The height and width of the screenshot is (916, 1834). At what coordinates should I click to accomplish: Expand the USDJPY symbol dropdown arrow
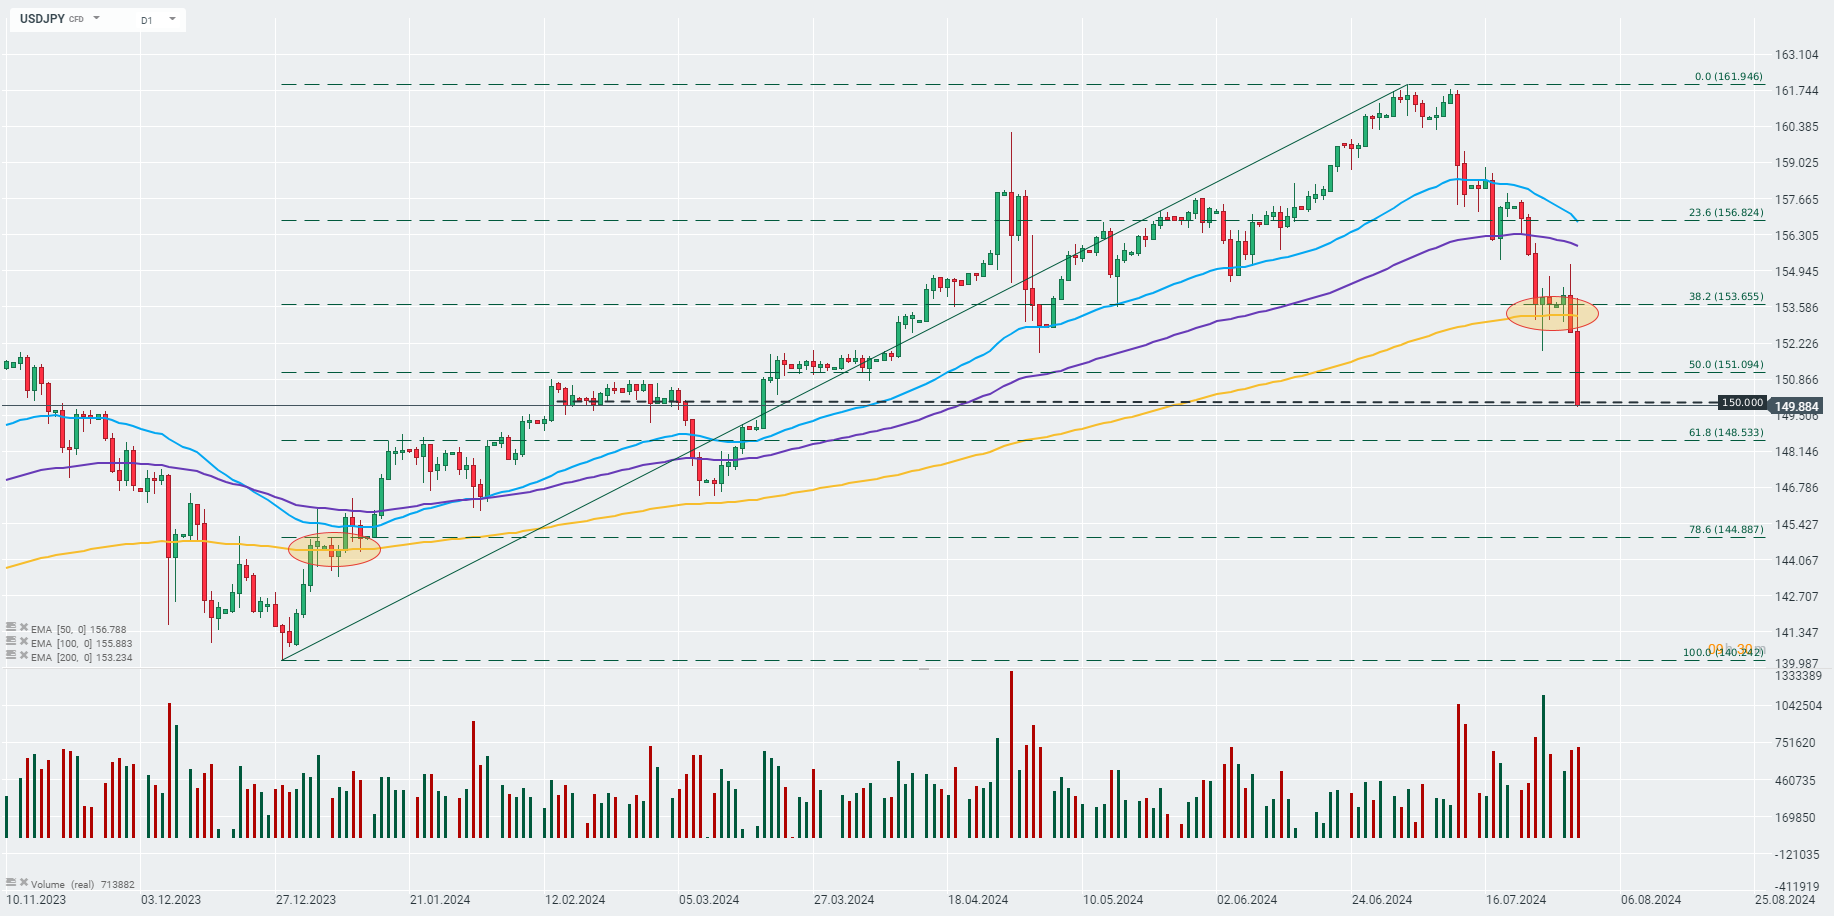[x=97, y=19]
